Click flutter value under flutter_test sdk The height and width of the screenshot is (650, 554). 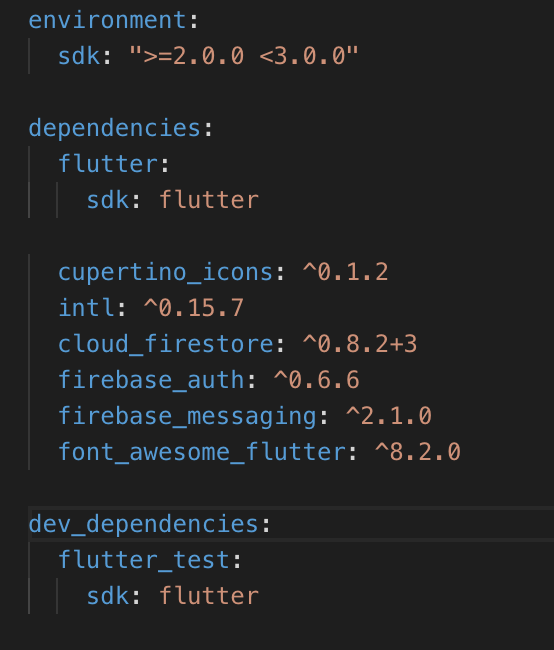click(209, 596)
